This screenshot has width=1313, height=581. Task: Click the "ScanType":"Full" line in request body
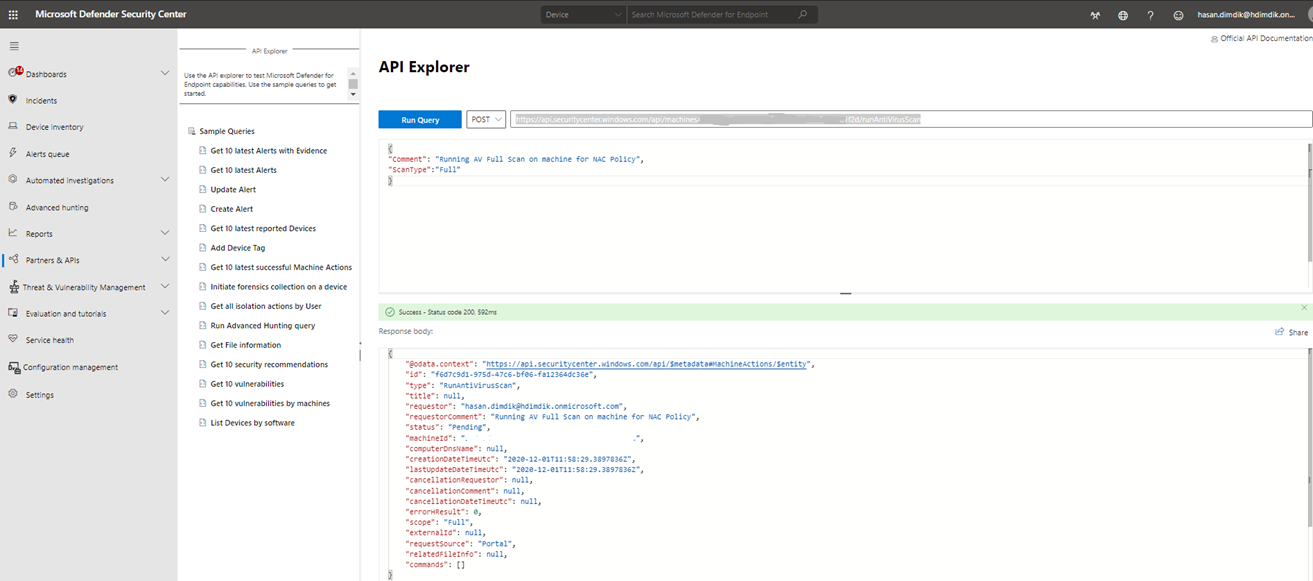tap(424, 170)
